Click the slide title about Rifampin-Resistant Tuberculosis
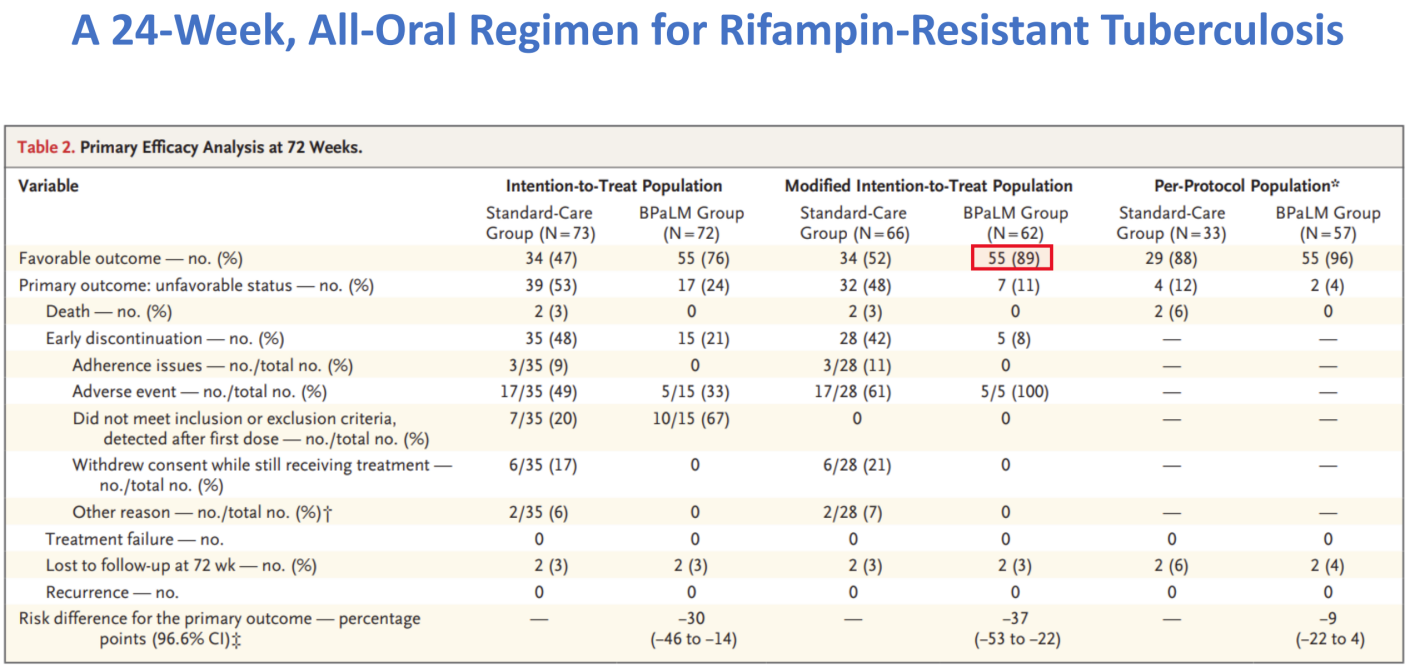The width and height of the screenshot is (1410, 672). click(707, 32)
